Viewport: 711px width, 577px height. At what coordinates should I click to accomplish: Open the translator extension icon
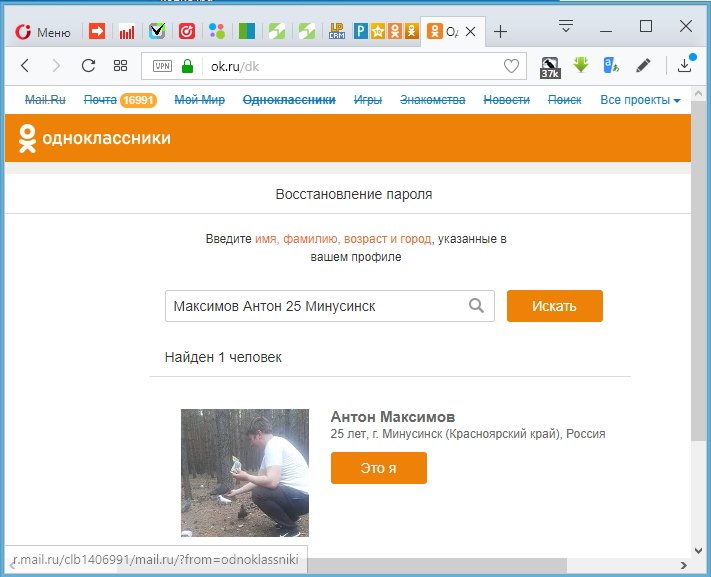[611, 66]
